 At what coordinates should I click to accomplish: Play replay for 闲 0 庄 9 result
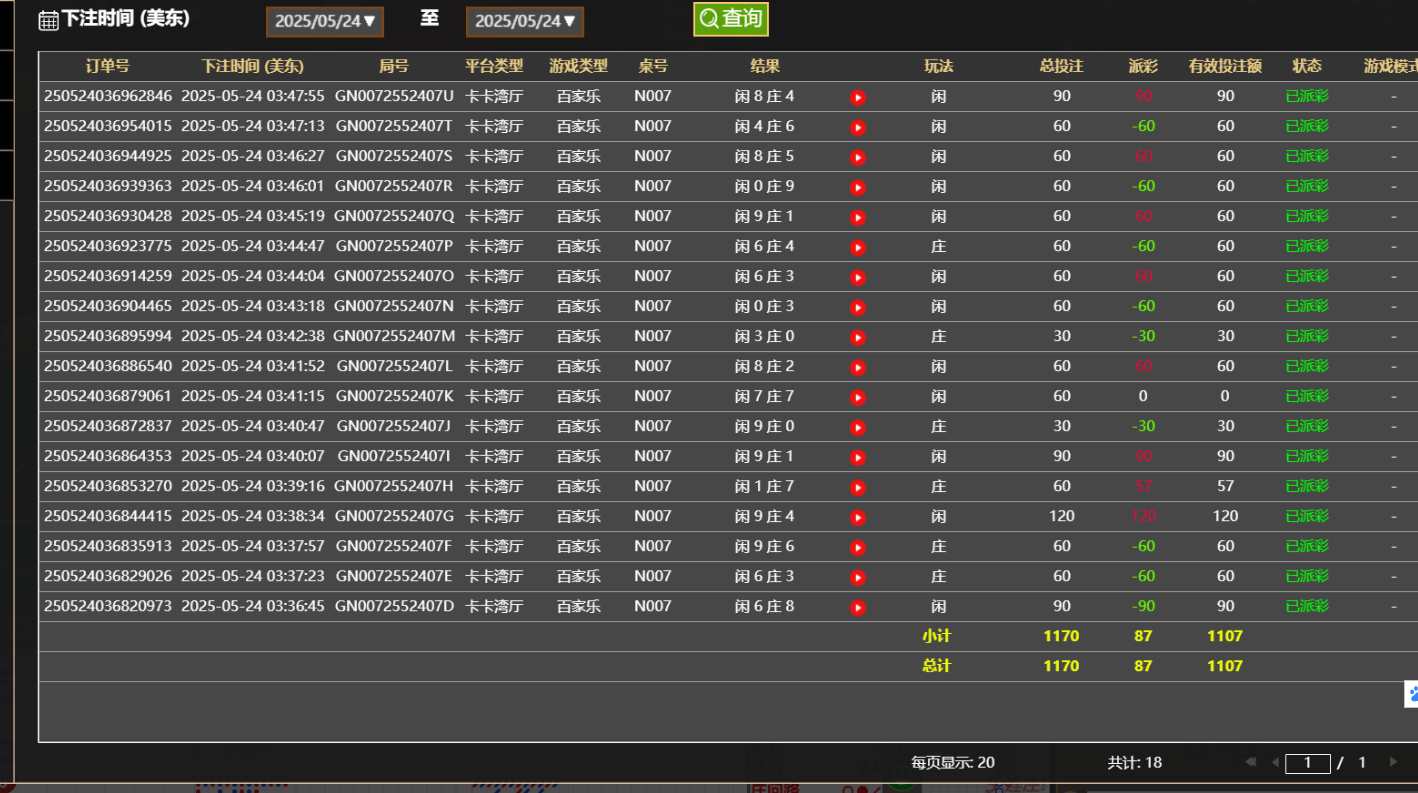pos(857,186)
